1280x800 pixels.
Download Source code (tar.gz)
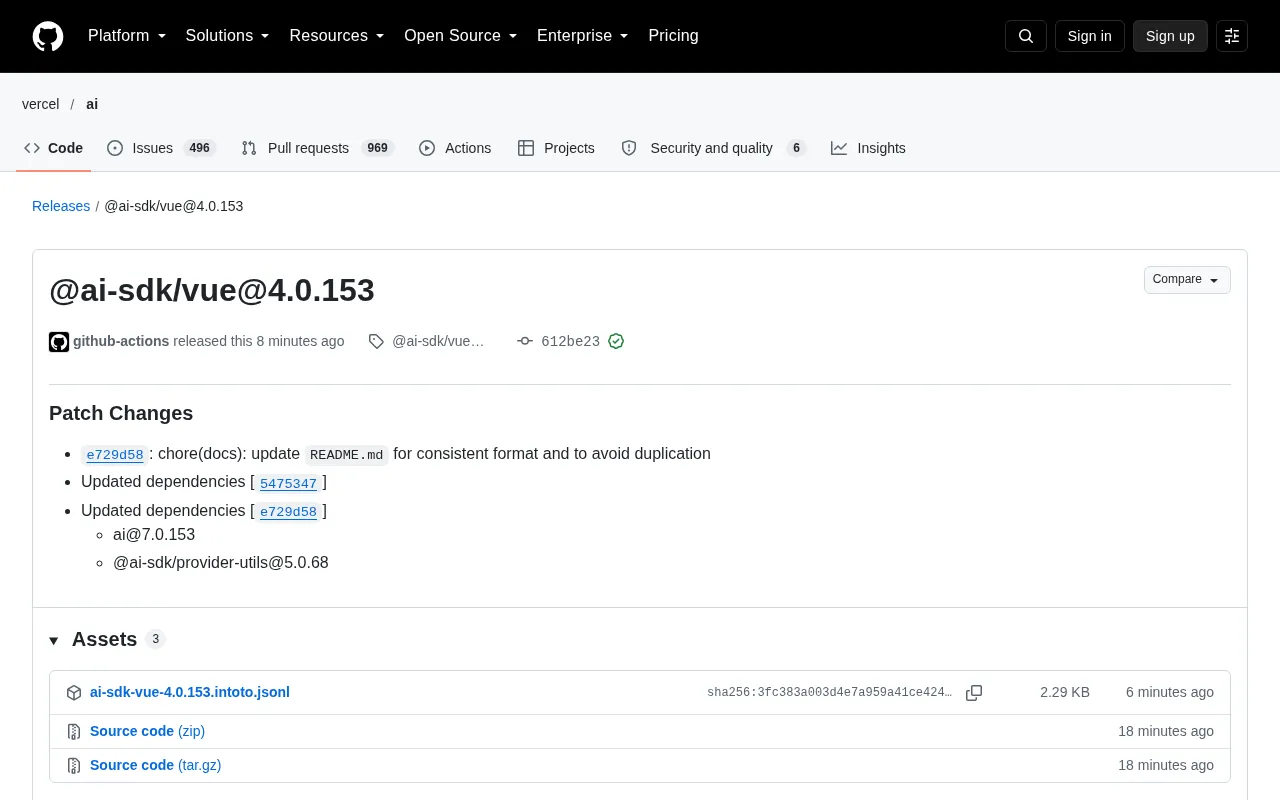point(155,765)
